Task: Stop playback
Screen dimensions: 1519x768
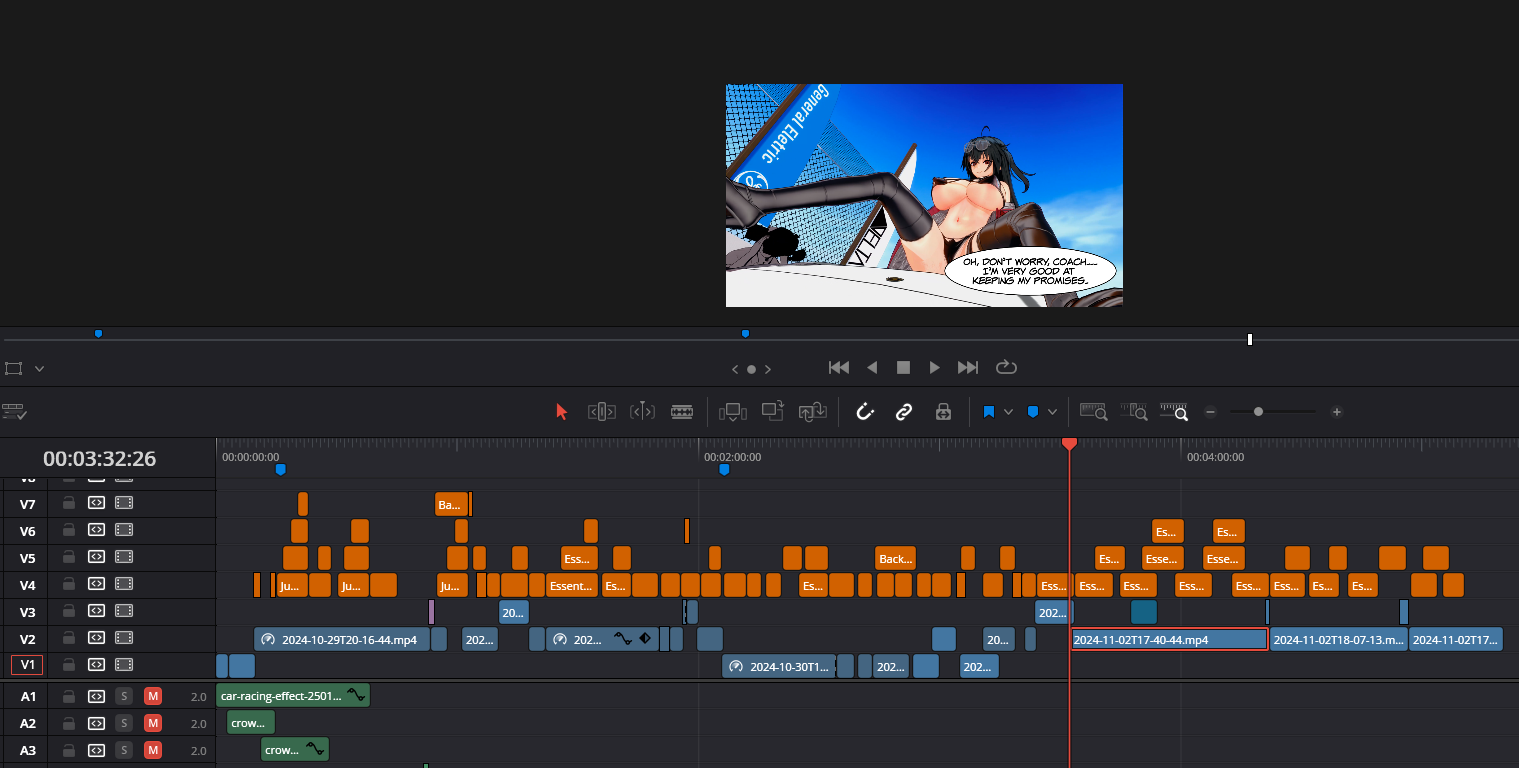Action: pos(903,368)
